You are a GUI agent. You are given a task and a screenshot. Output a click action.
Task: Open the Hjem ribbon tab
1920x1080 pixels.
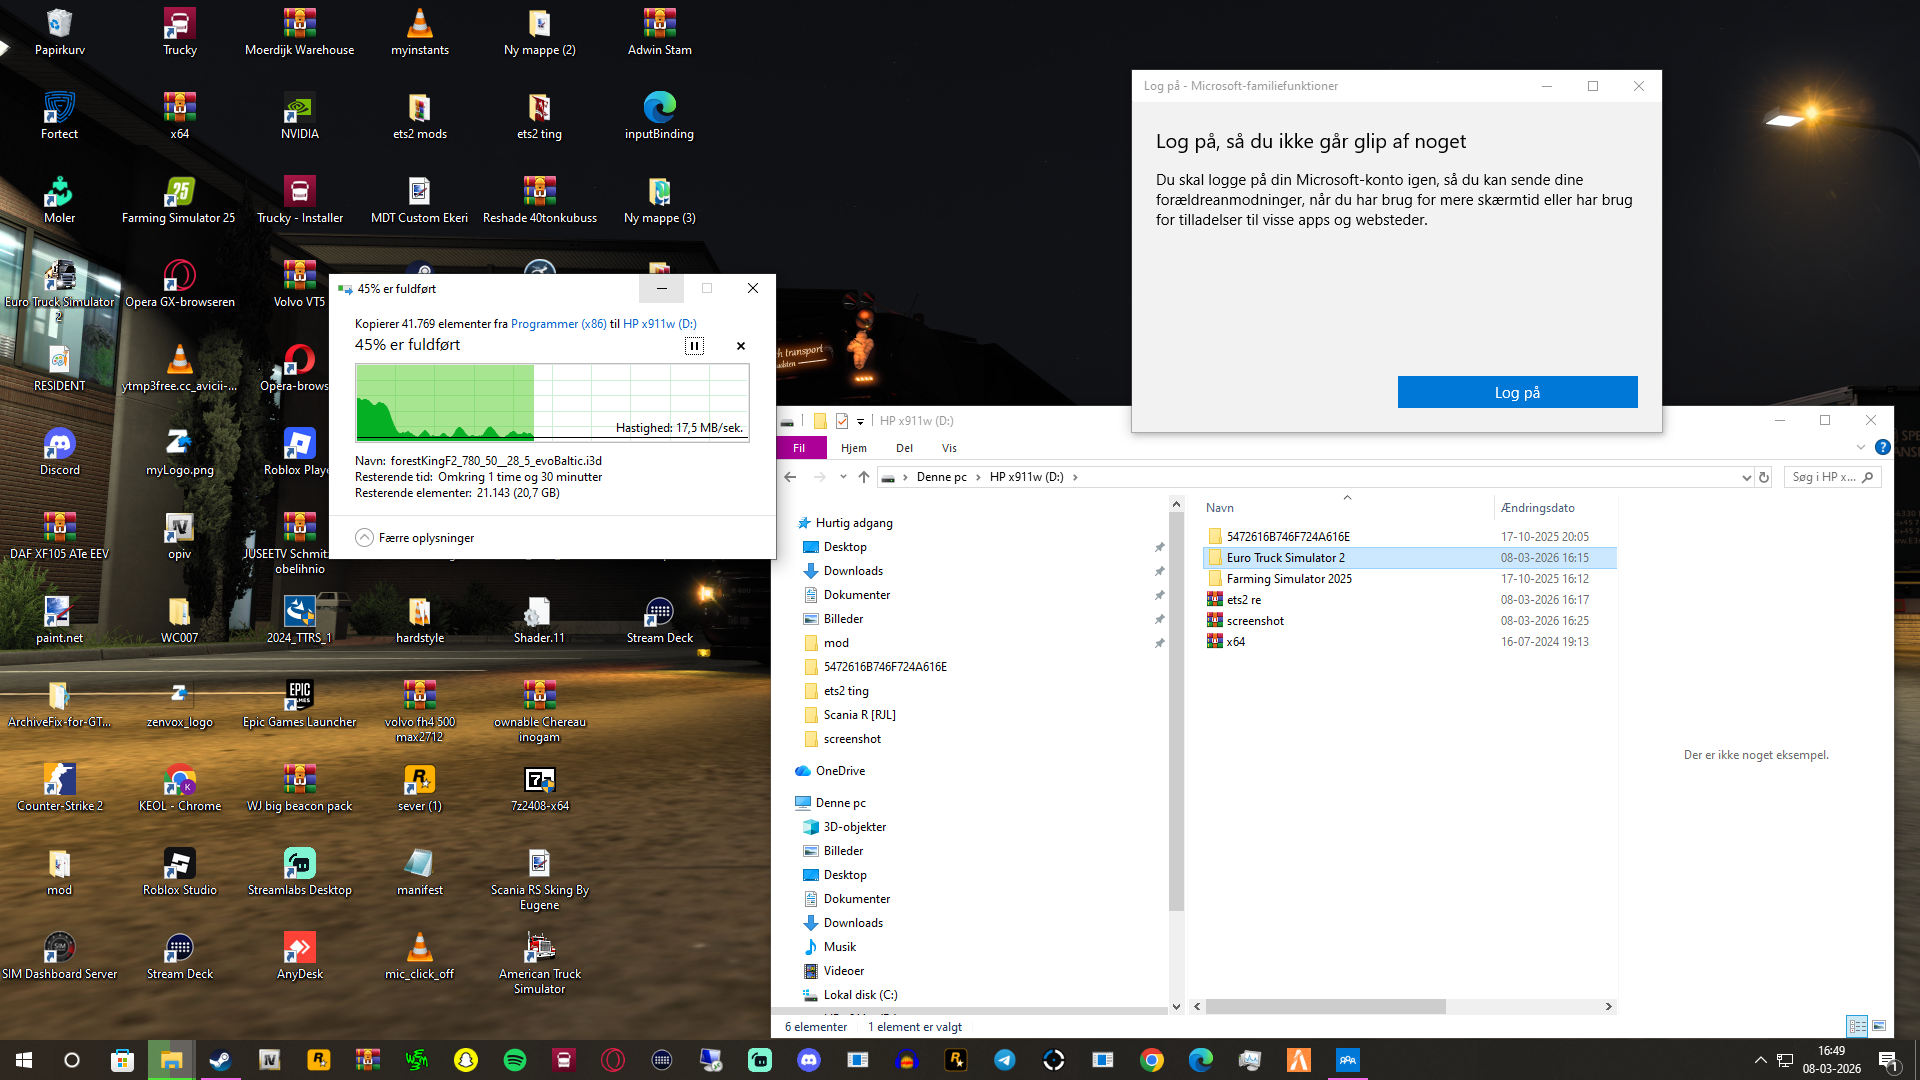853,448
